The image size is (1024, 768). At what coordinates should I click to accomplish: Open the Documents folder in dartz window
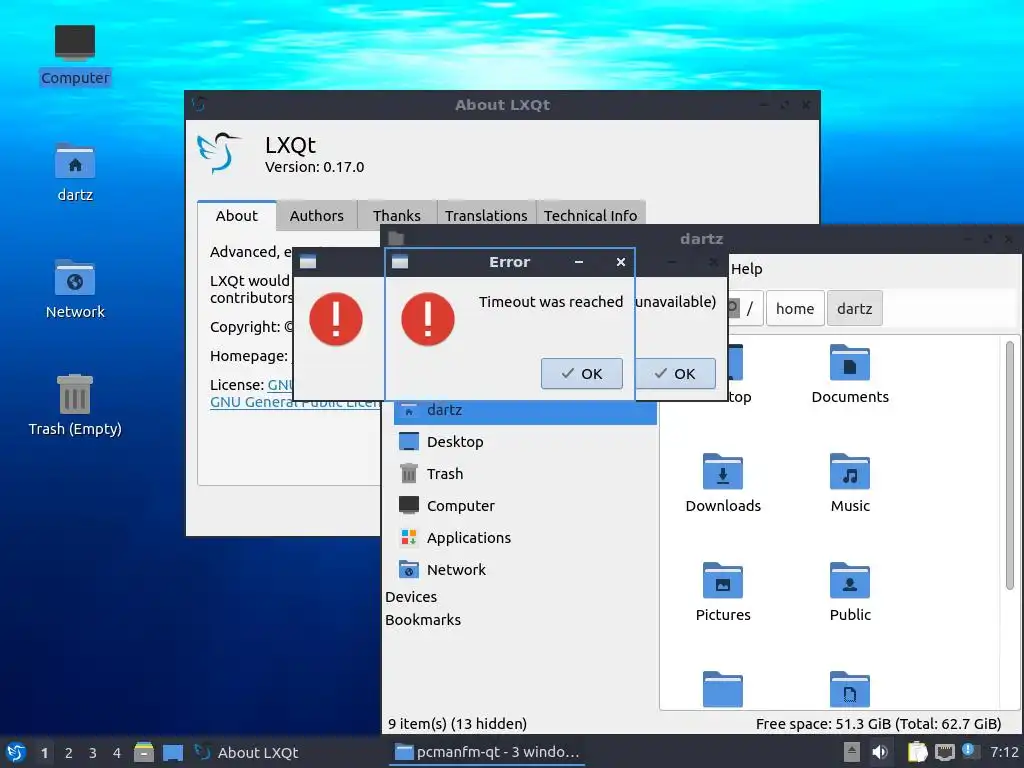(850, 374)
